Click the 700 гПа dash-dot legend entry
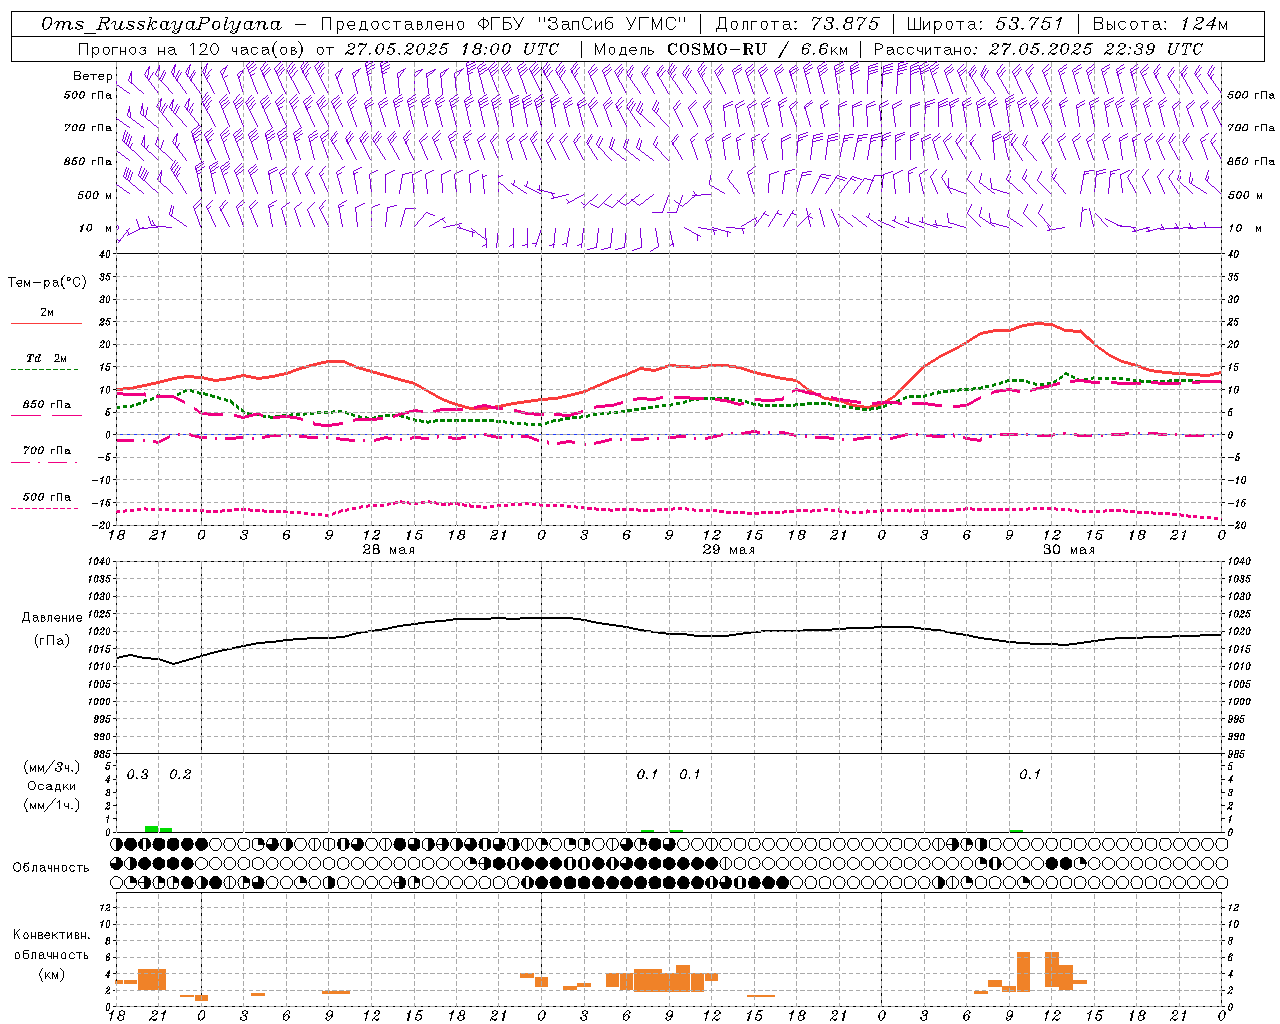Image resolution: width=1280 pixels, height=1024 pixels. coord(46,455)
